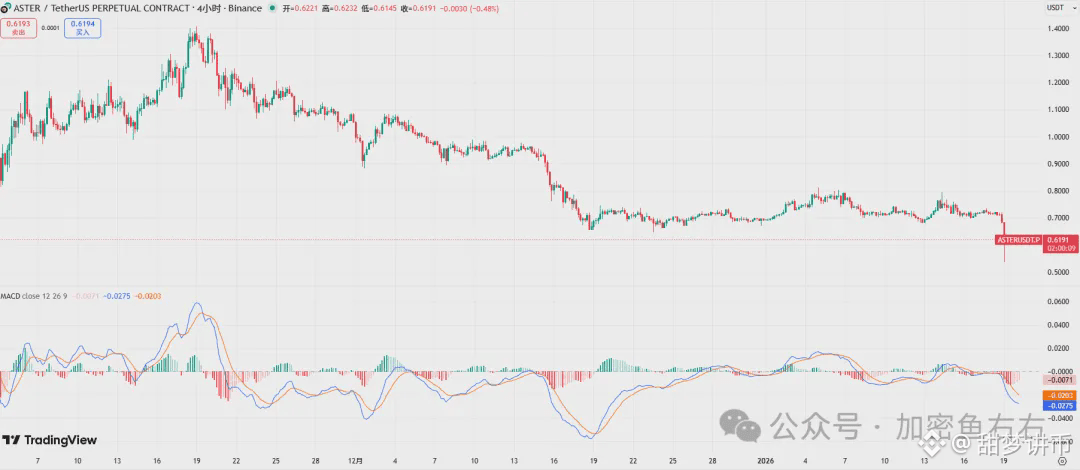Click the −0.0400 MACD axis label
Screen dimensions: 1080x470
[1058, 418]
